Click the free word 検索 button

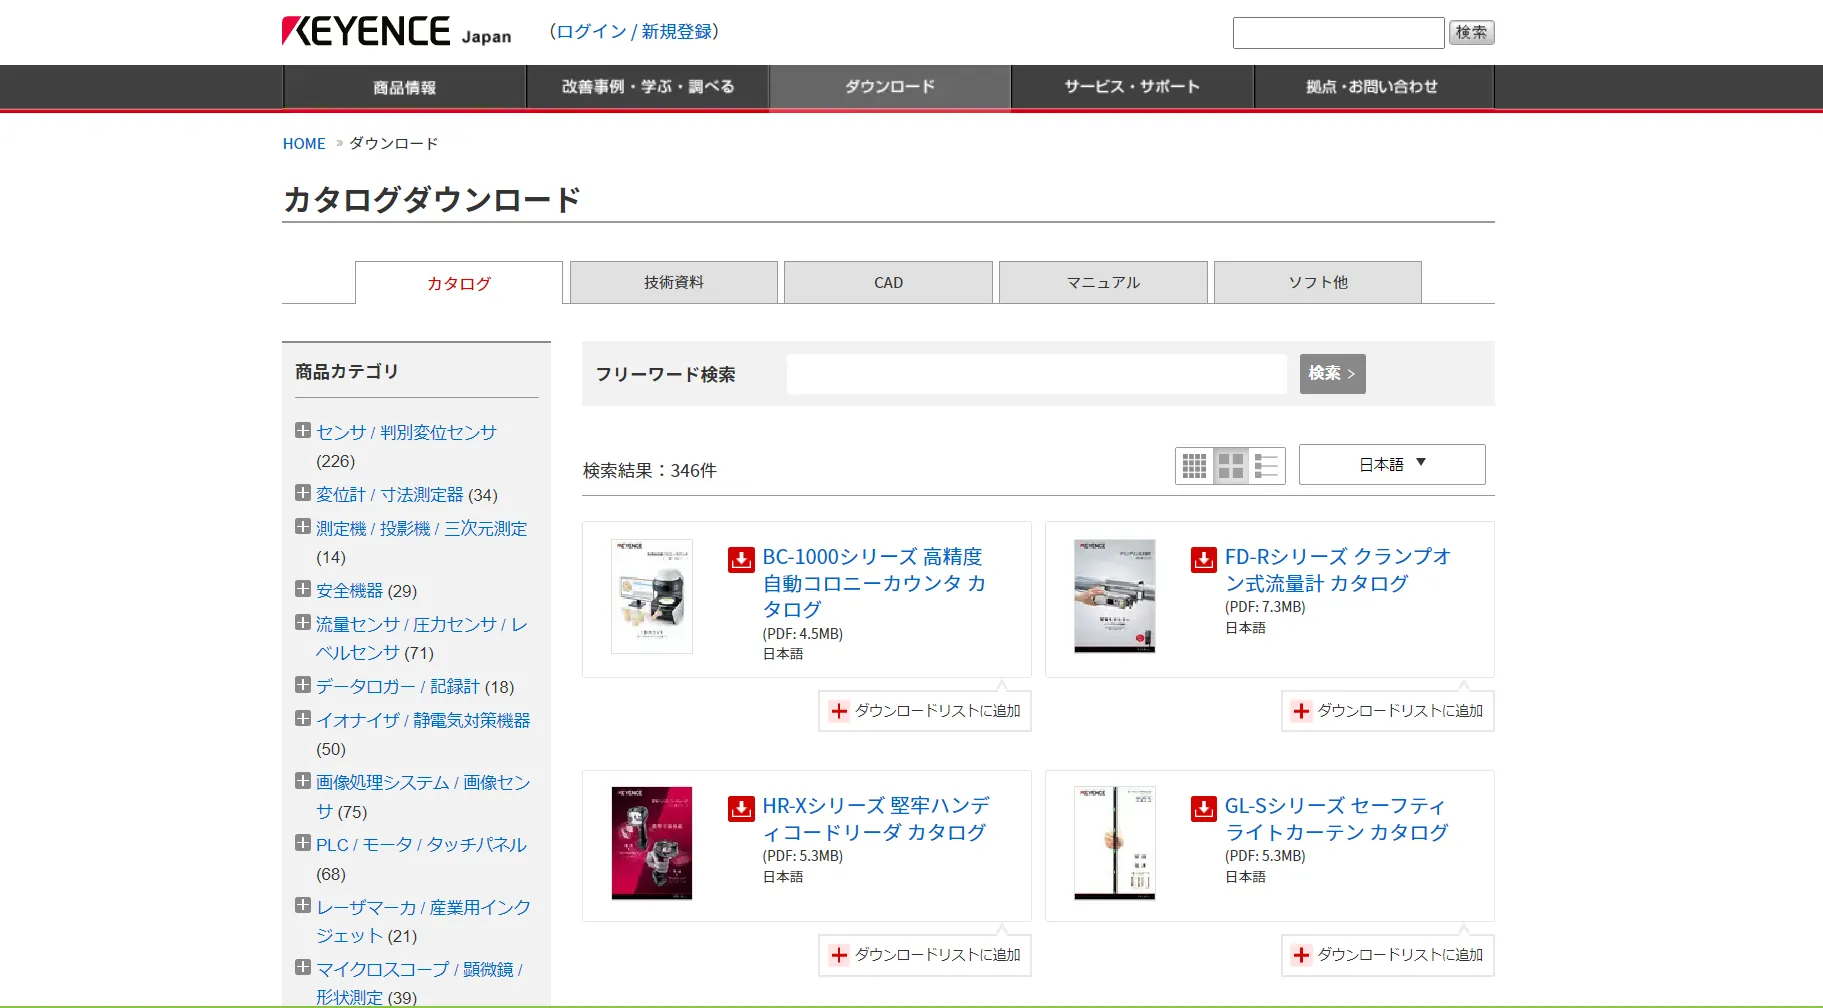[1332, 373]
